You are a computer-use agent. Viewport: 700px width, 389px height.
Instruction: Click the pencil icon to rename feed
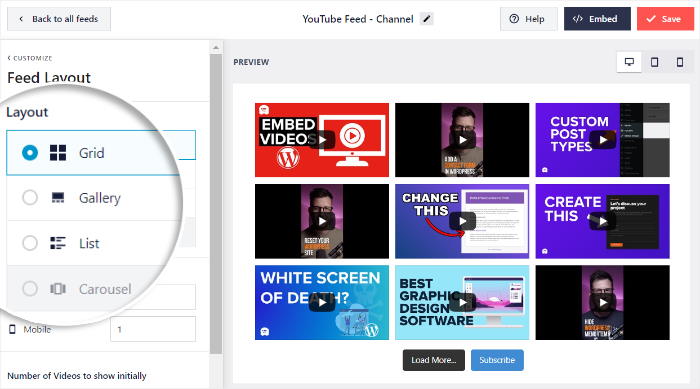pyautogui.click(x=426, y=19)
